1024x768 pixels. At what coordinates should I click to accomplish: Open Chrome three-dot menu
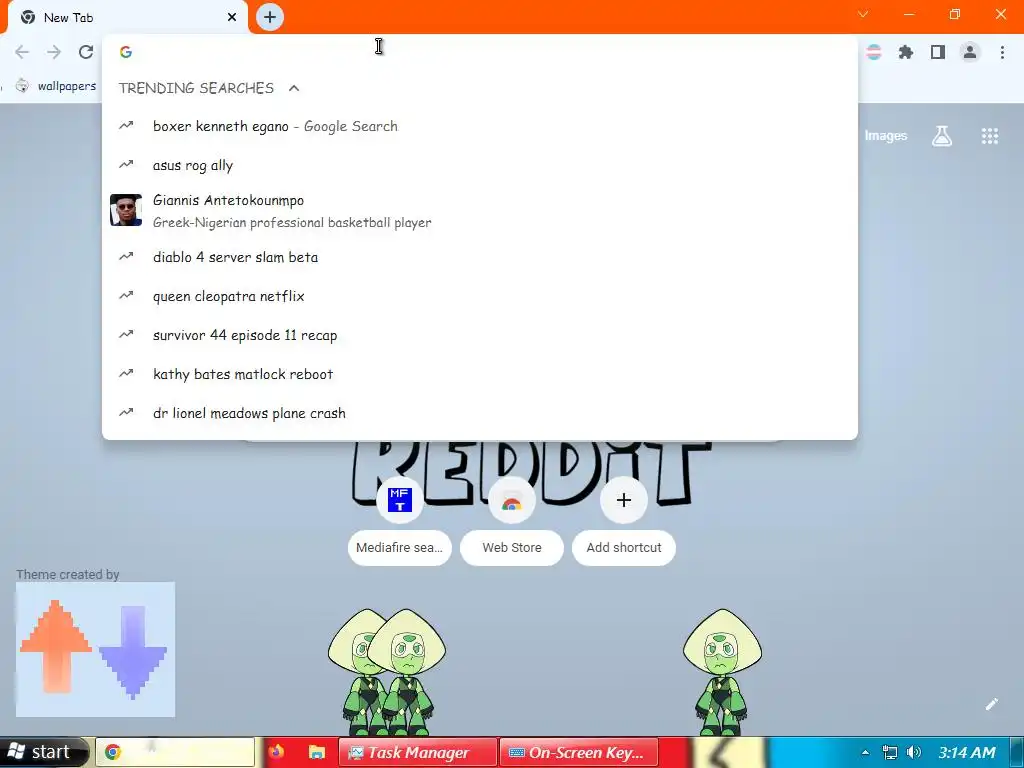pyautogui.click(x=1002, y=52)
